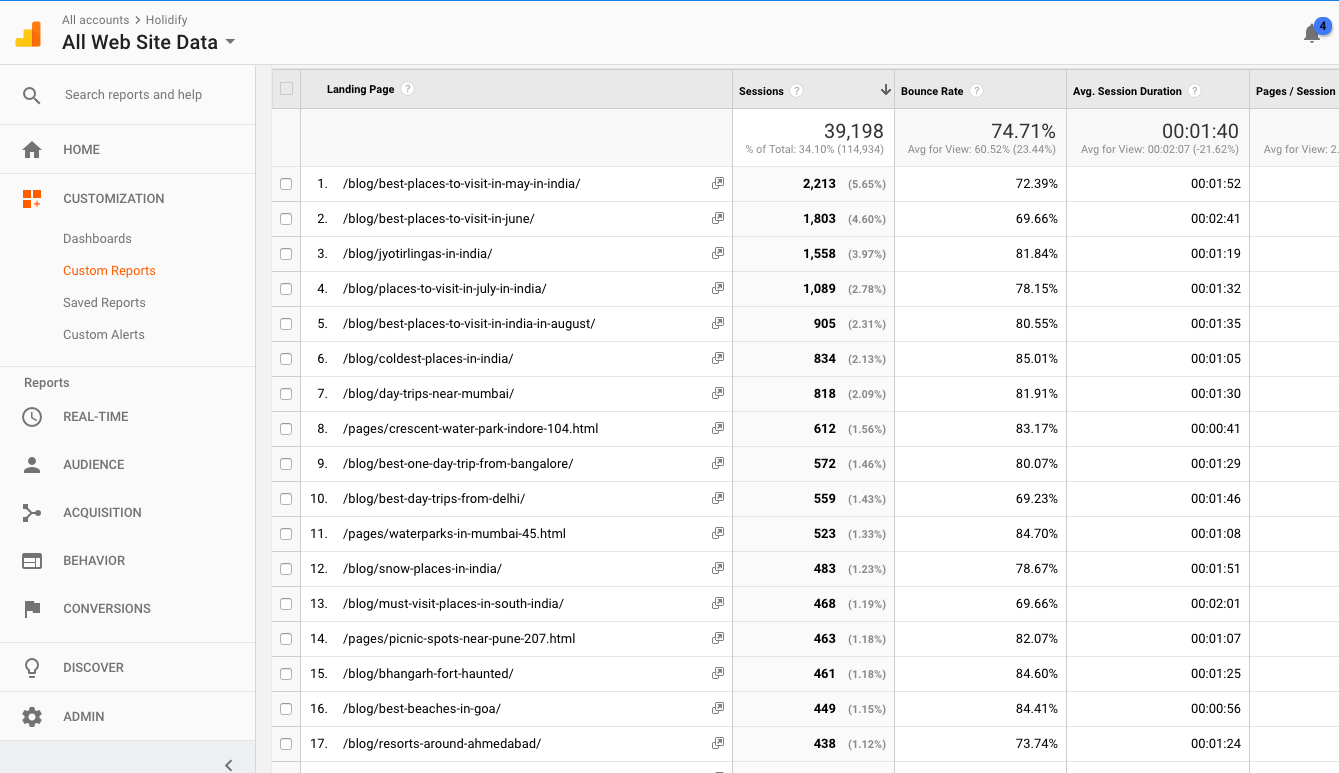Open the best-places-to-visit-in-may-in-india page in a new window icon
This screenshot has width=1339, height=773.
(x=717, y=184)
